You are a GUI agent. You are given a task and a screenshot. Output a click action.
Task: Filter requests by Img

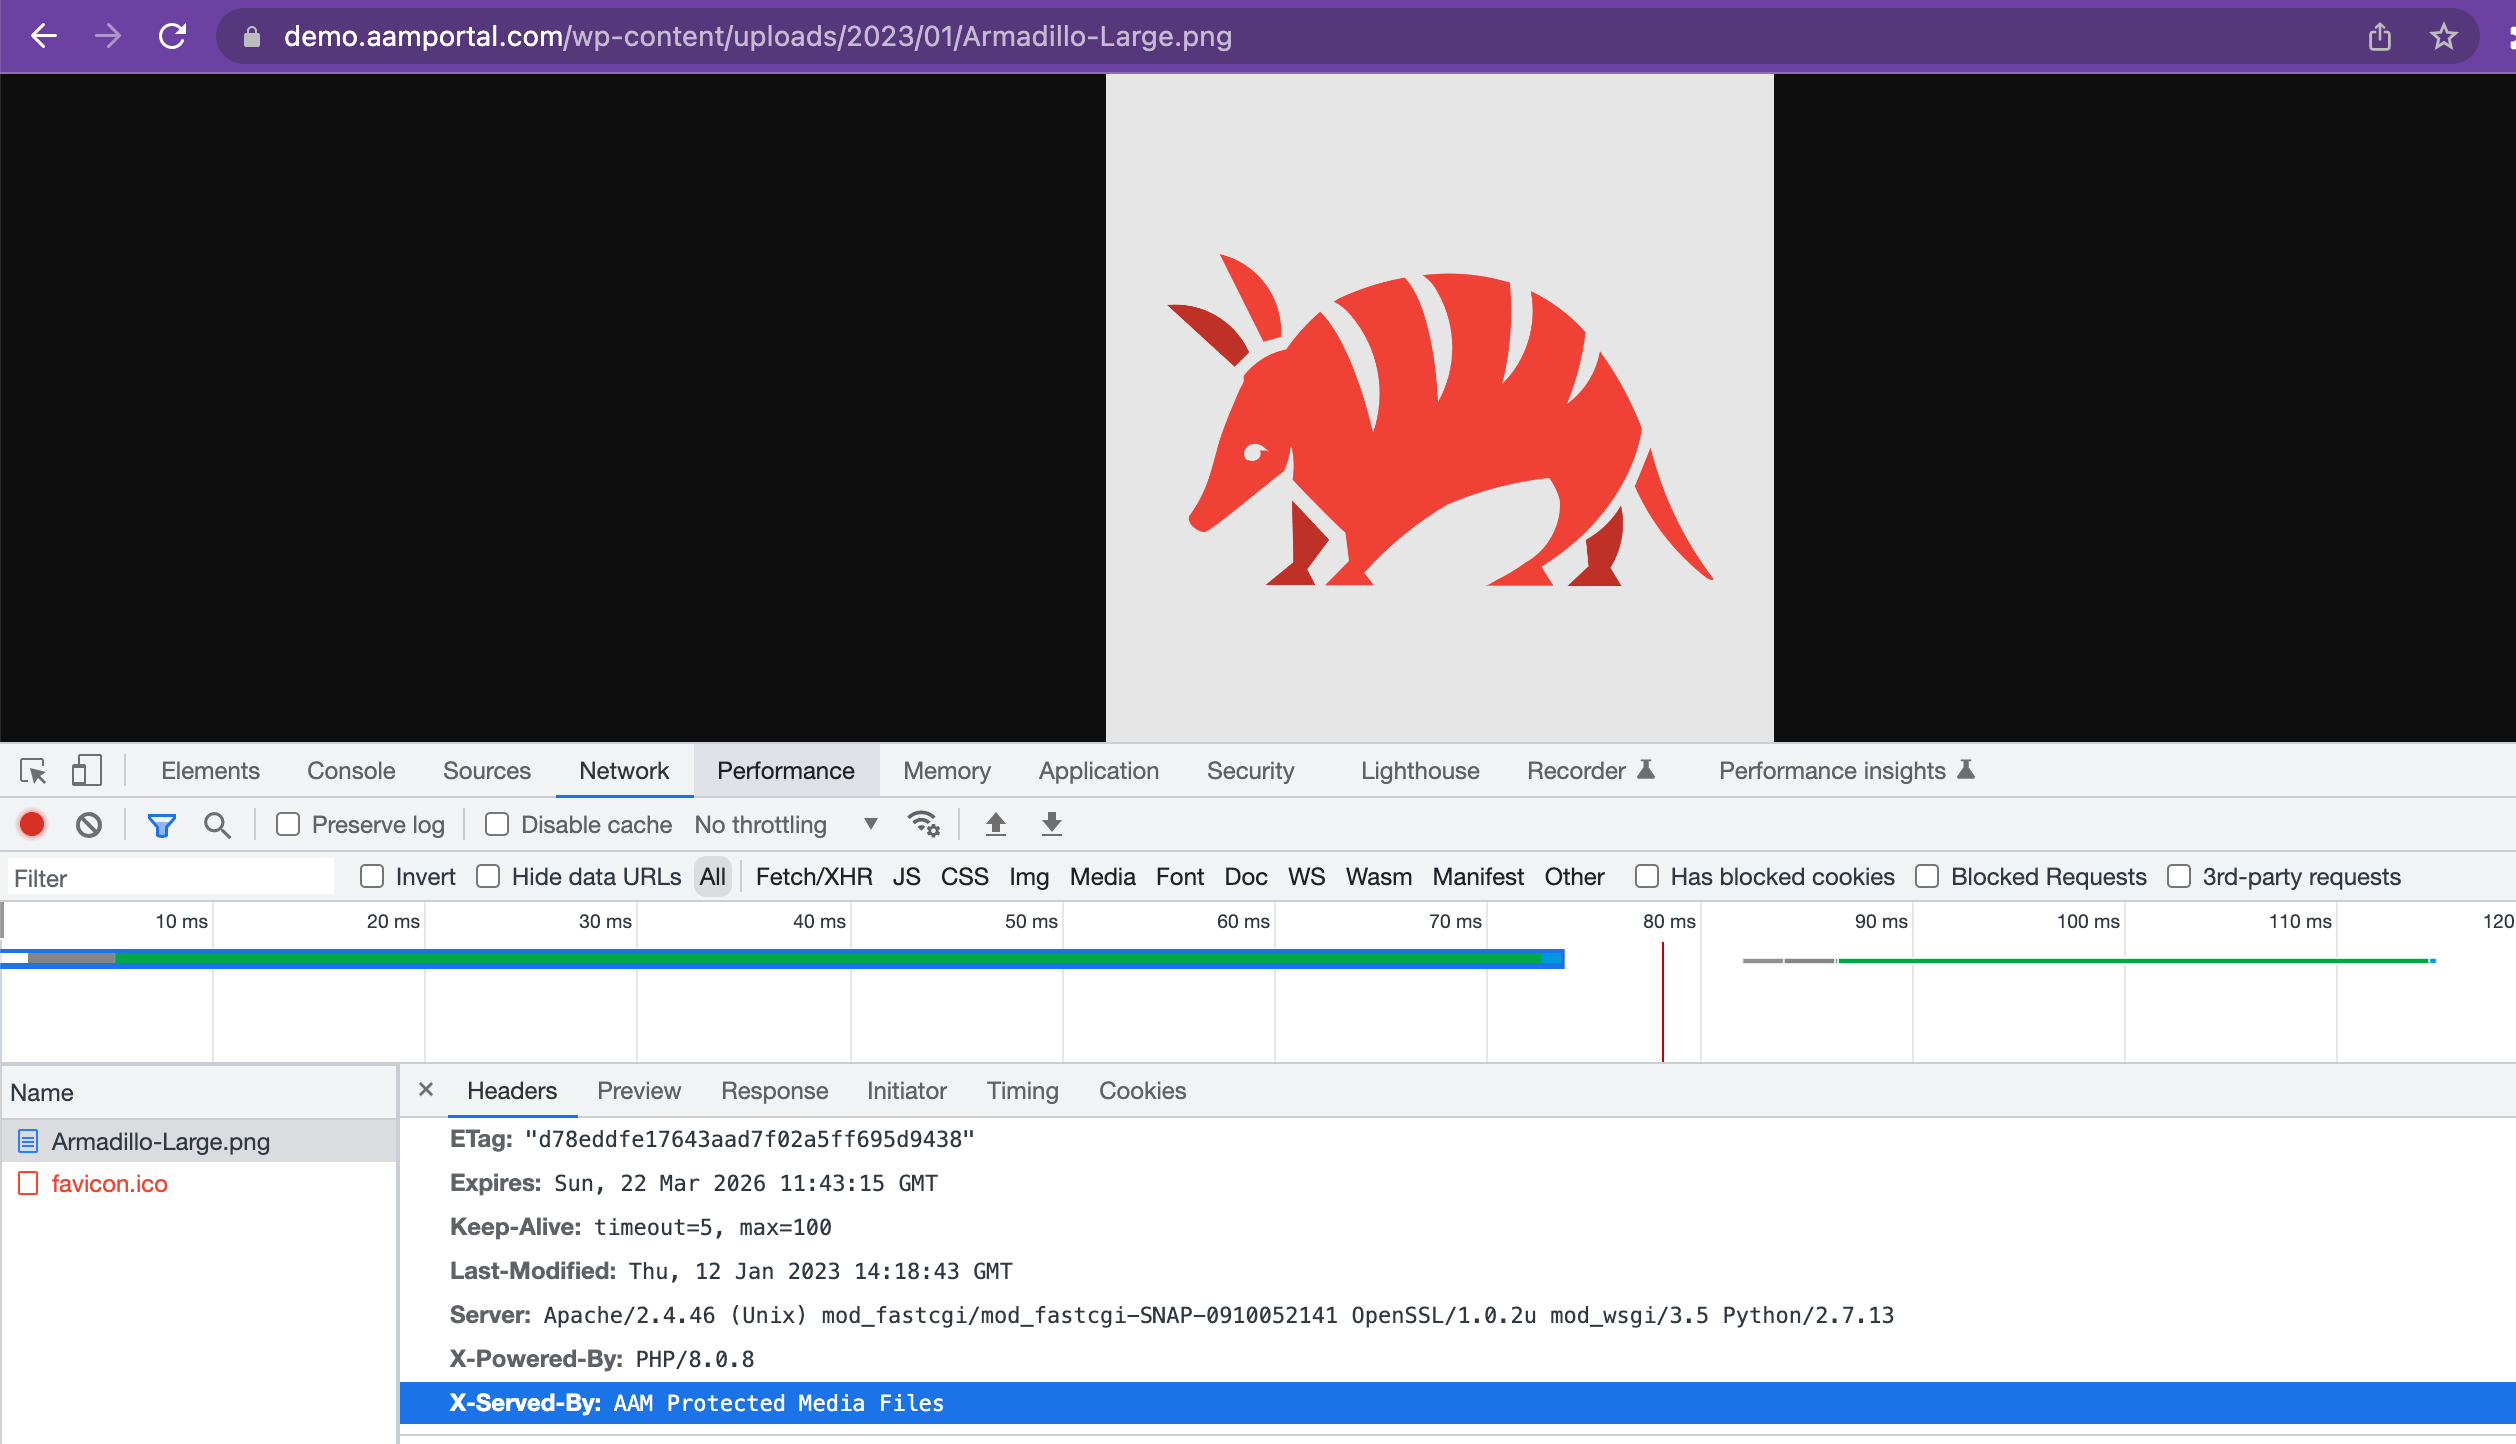(x=1029, y=877)
